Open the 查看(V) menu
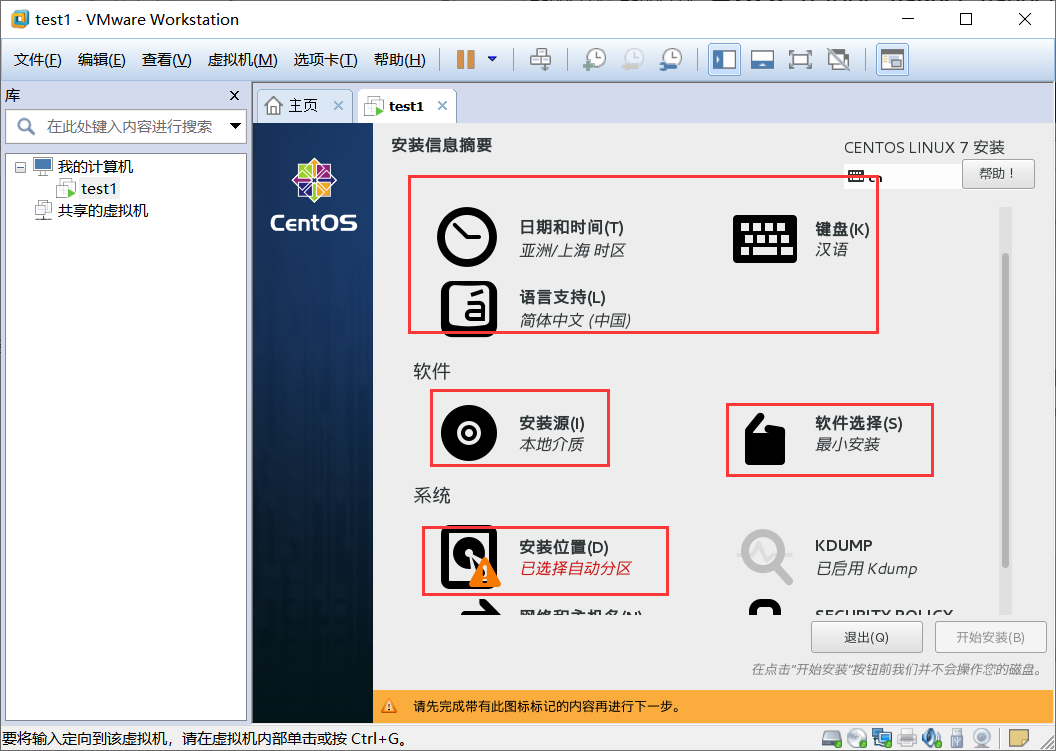Image resolution: width=1056 pixels, height=751 pixels. point(166,60)
